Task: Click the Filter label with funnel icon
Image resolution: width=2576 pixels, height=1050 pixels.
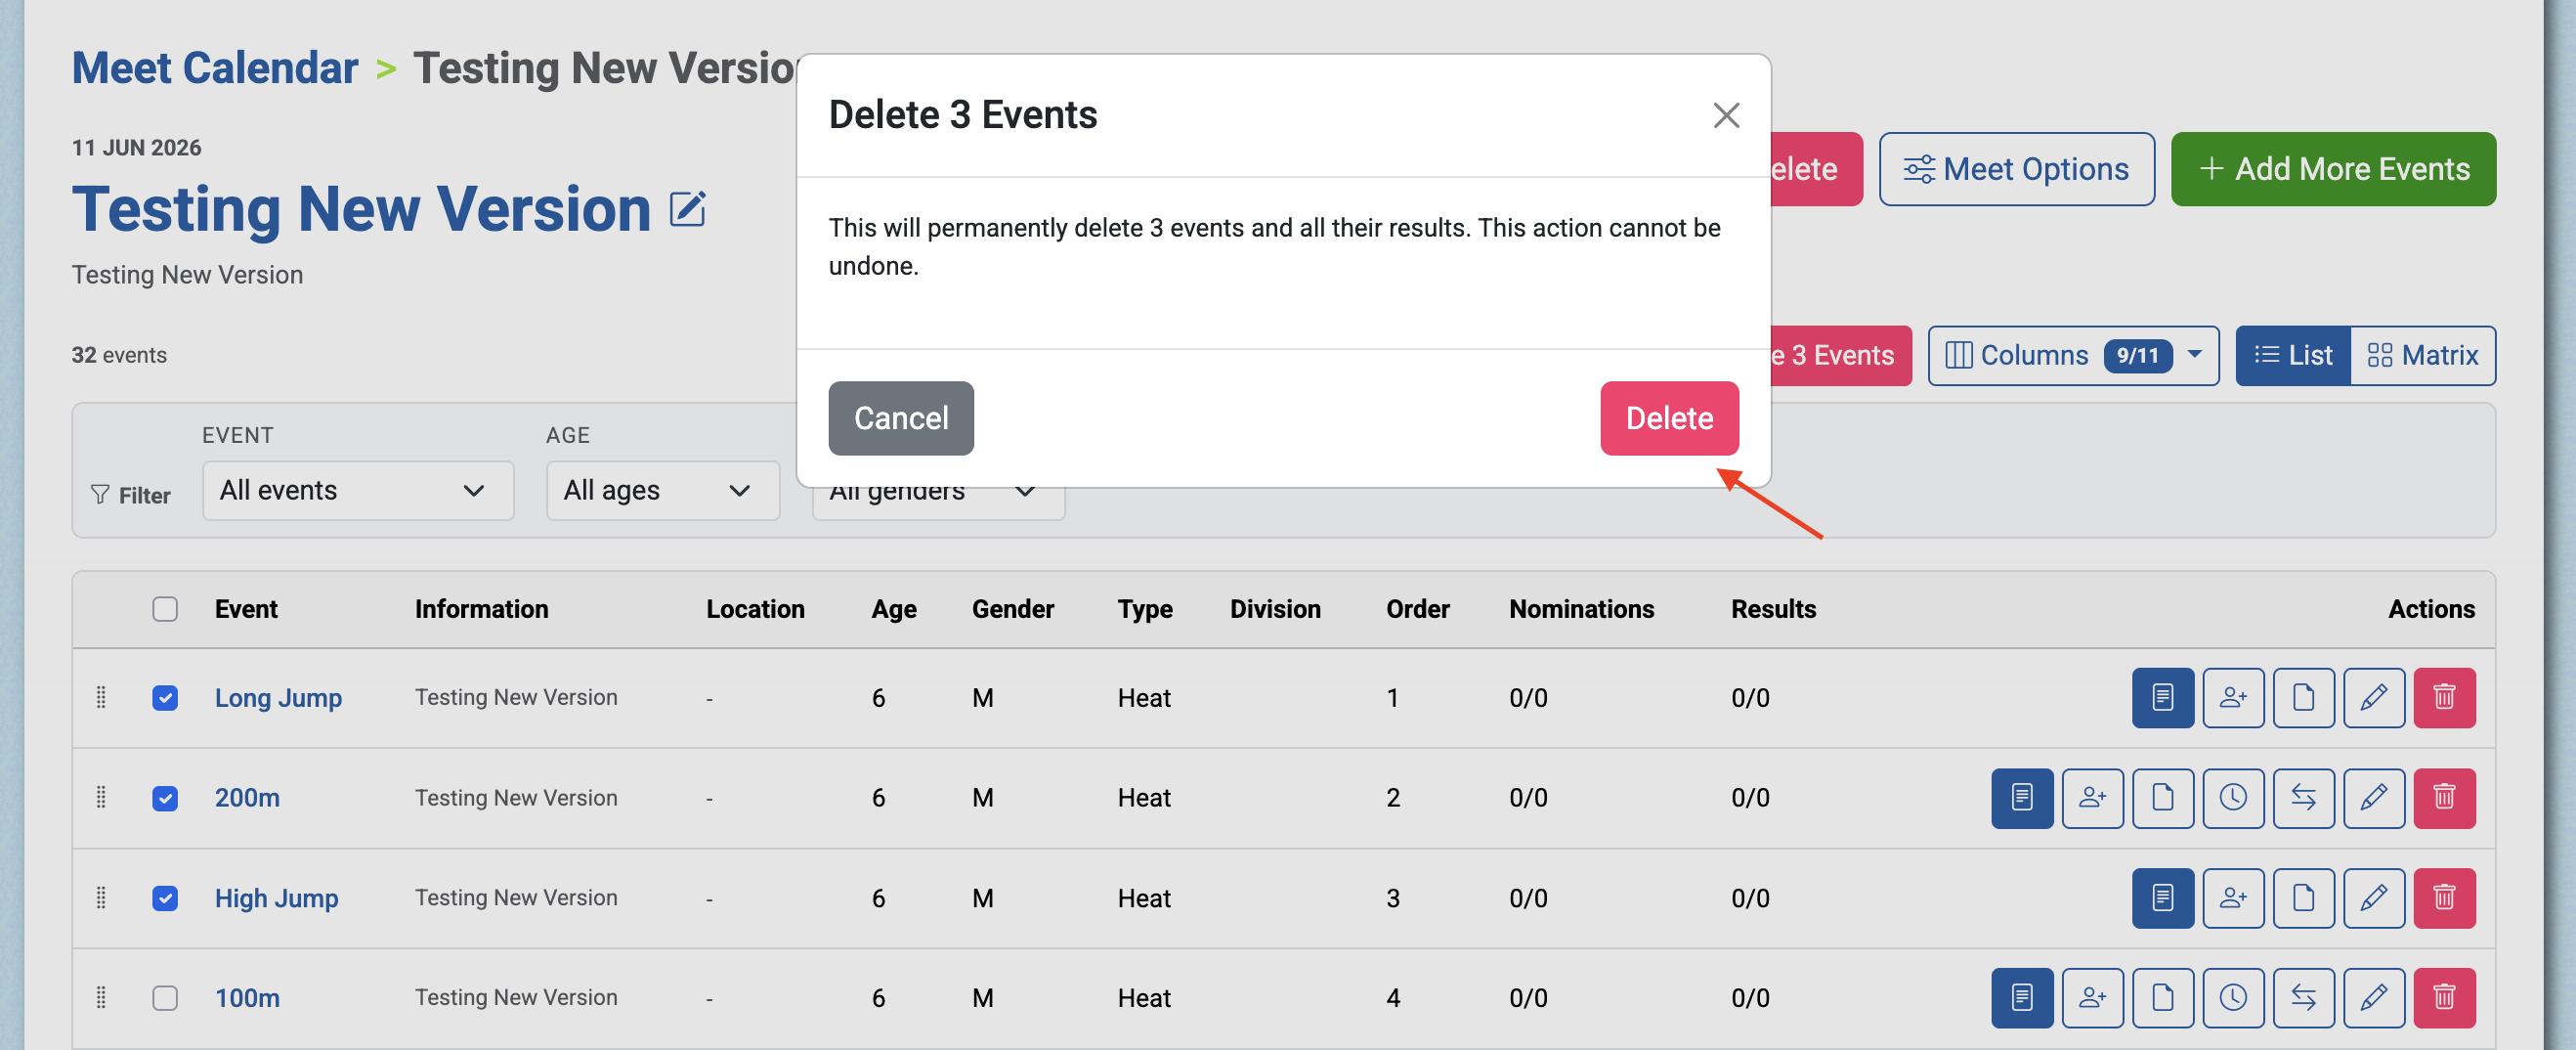Action: [x=130, y=495]
